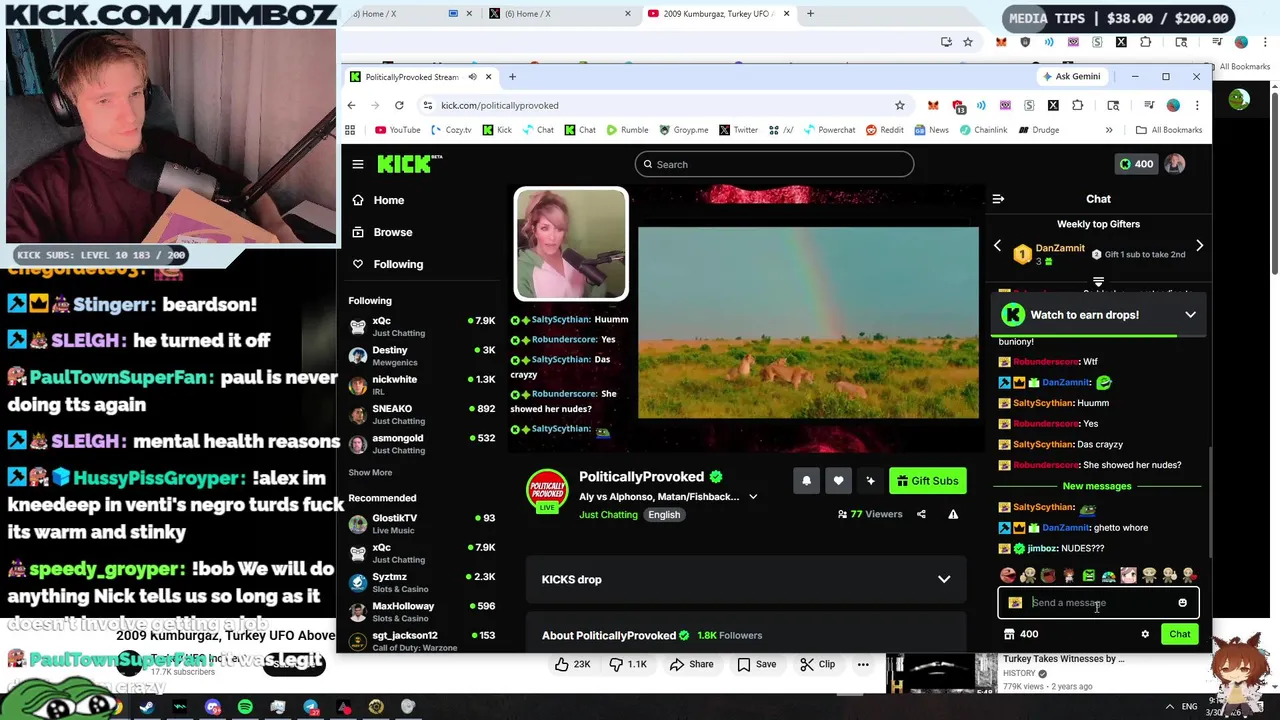The image size is (1280, 720).
Task: Show previous Weekly Top Gifters entry
Action: (x=997, y=246)
